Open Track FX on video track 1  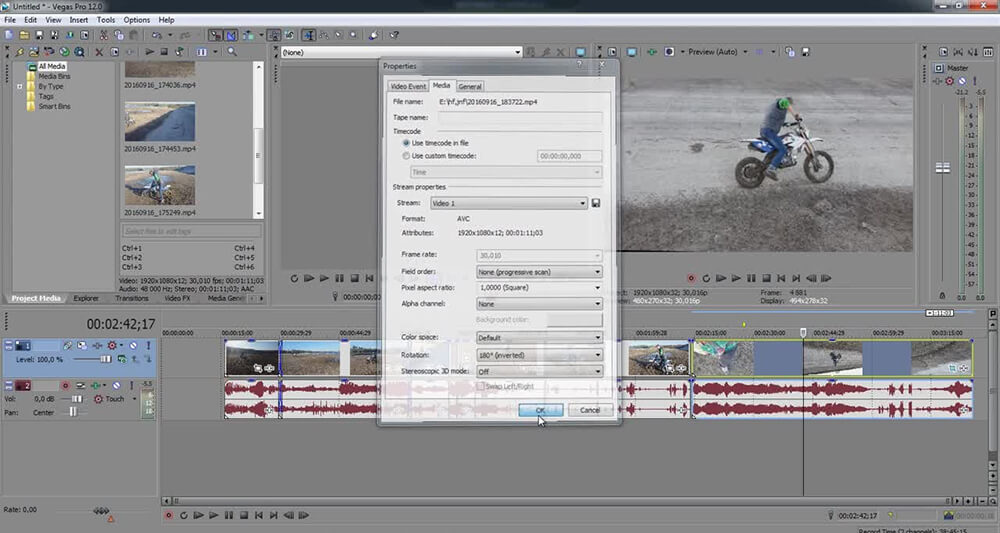pyautogui.click(x=97, y=346)
